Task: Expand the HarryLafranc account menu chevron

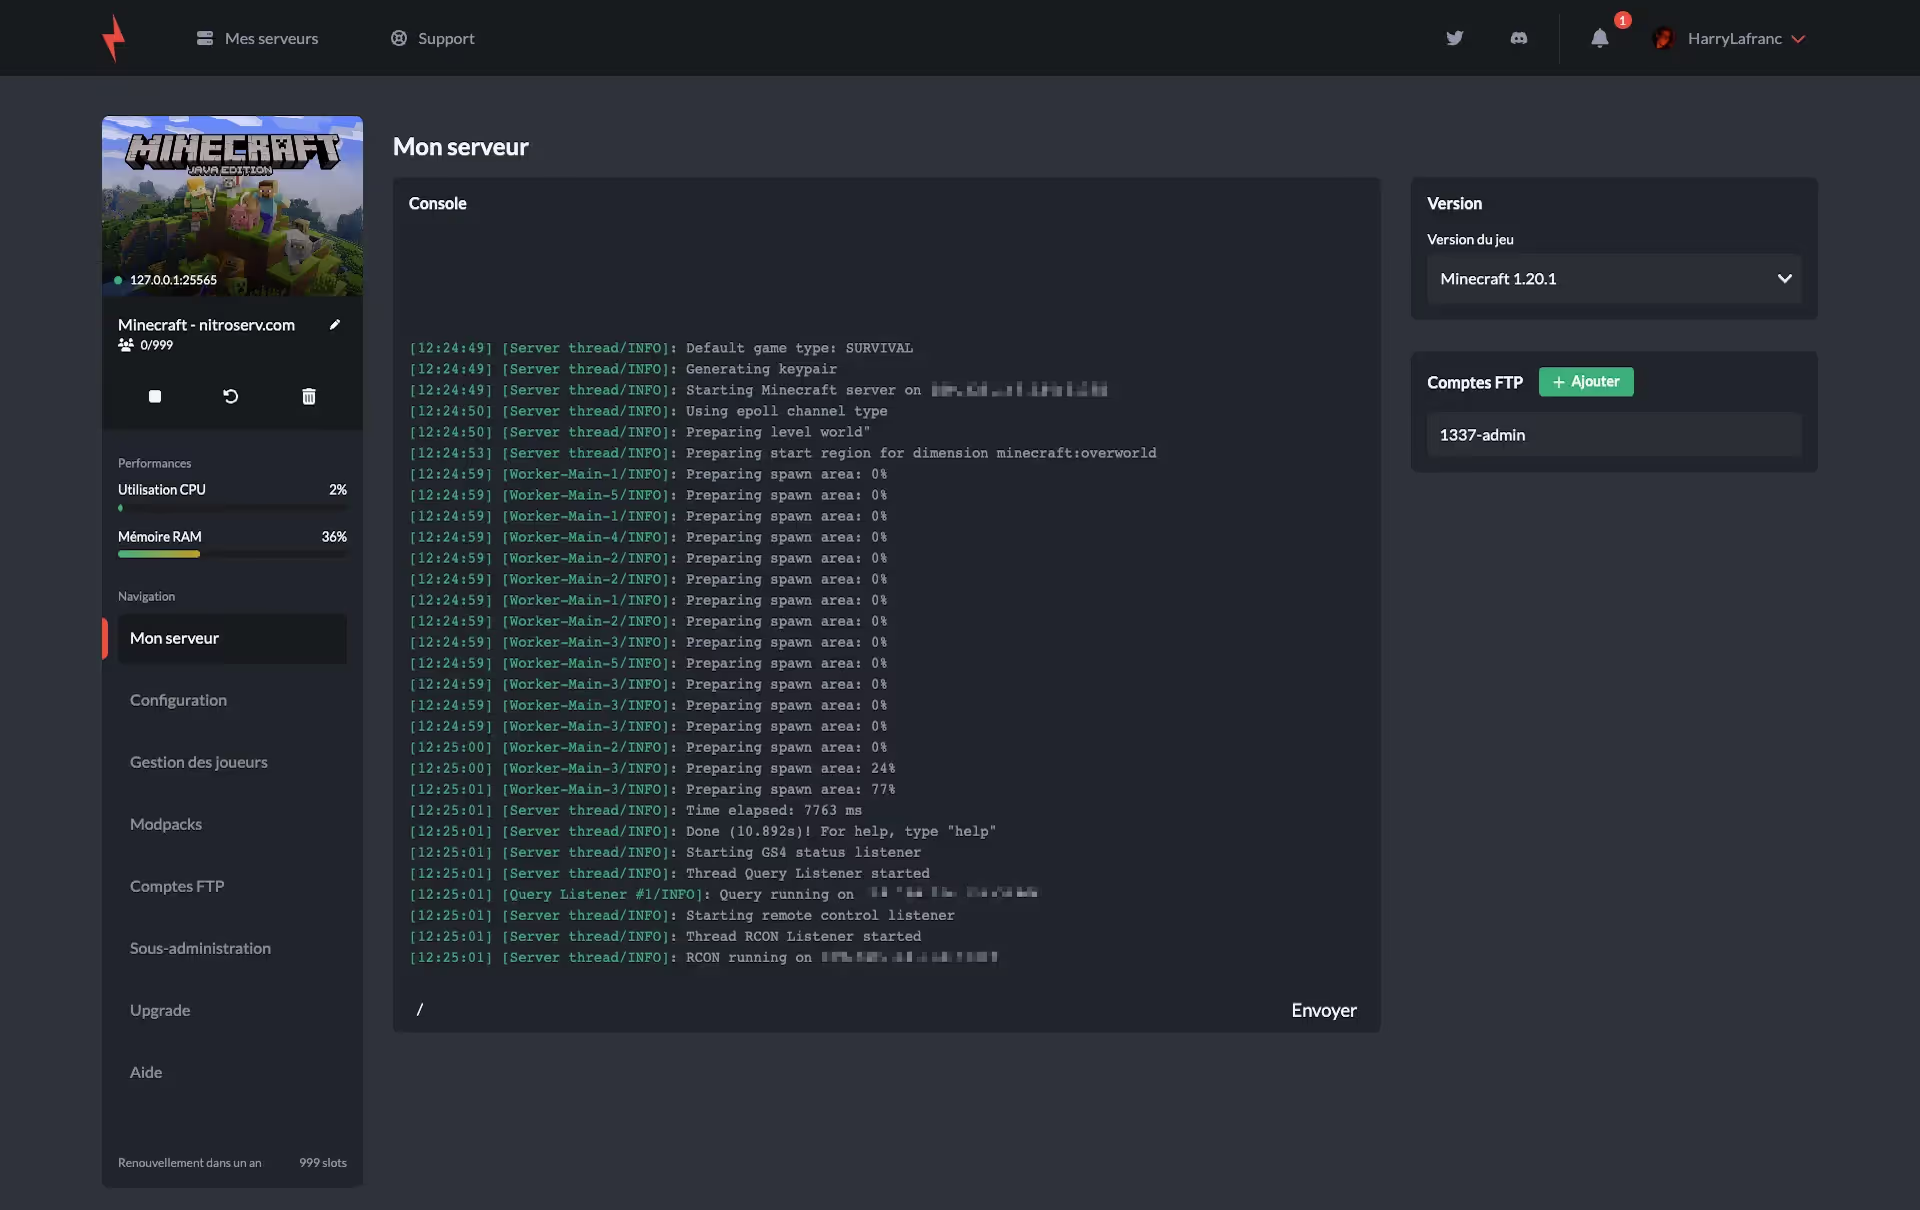Action: tap(1798, 39)
